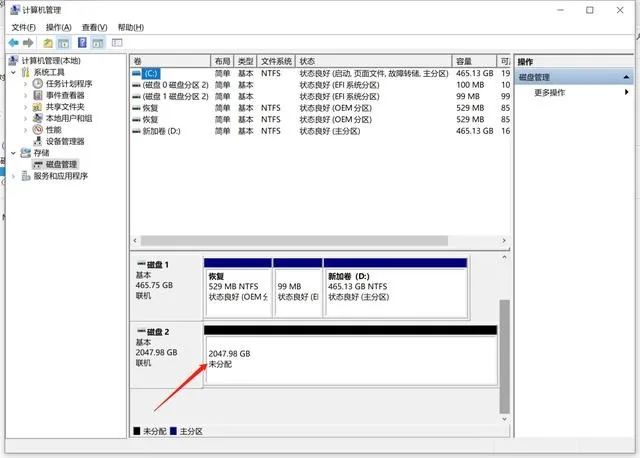Expand the 本地用户和组 tree node
This screenshot has width=640, height=458.
pos(25,118)
